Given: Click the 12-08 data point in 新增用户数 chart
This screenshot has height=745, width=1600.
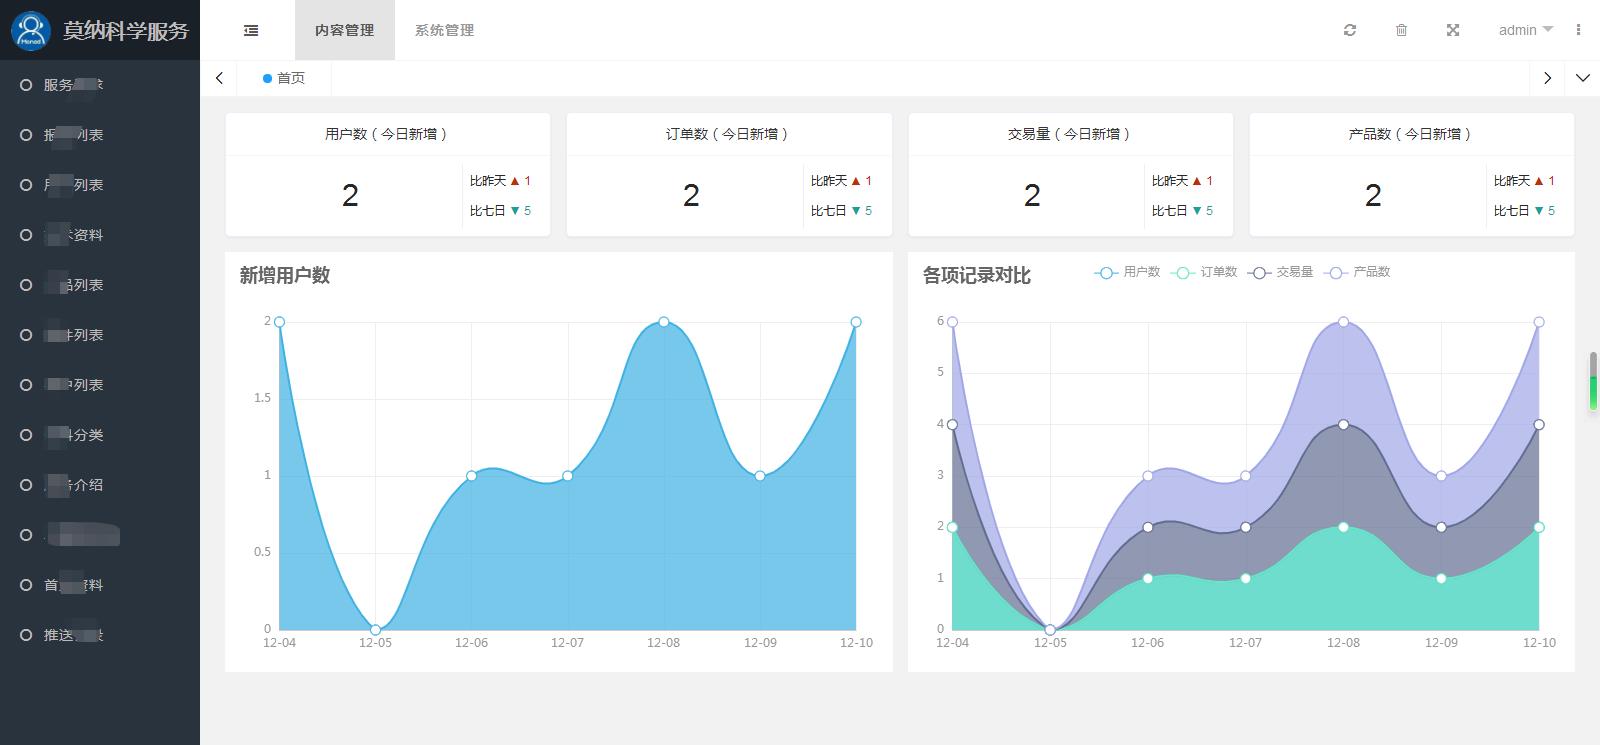Looking at the screenshot, I should coord(664,322).
